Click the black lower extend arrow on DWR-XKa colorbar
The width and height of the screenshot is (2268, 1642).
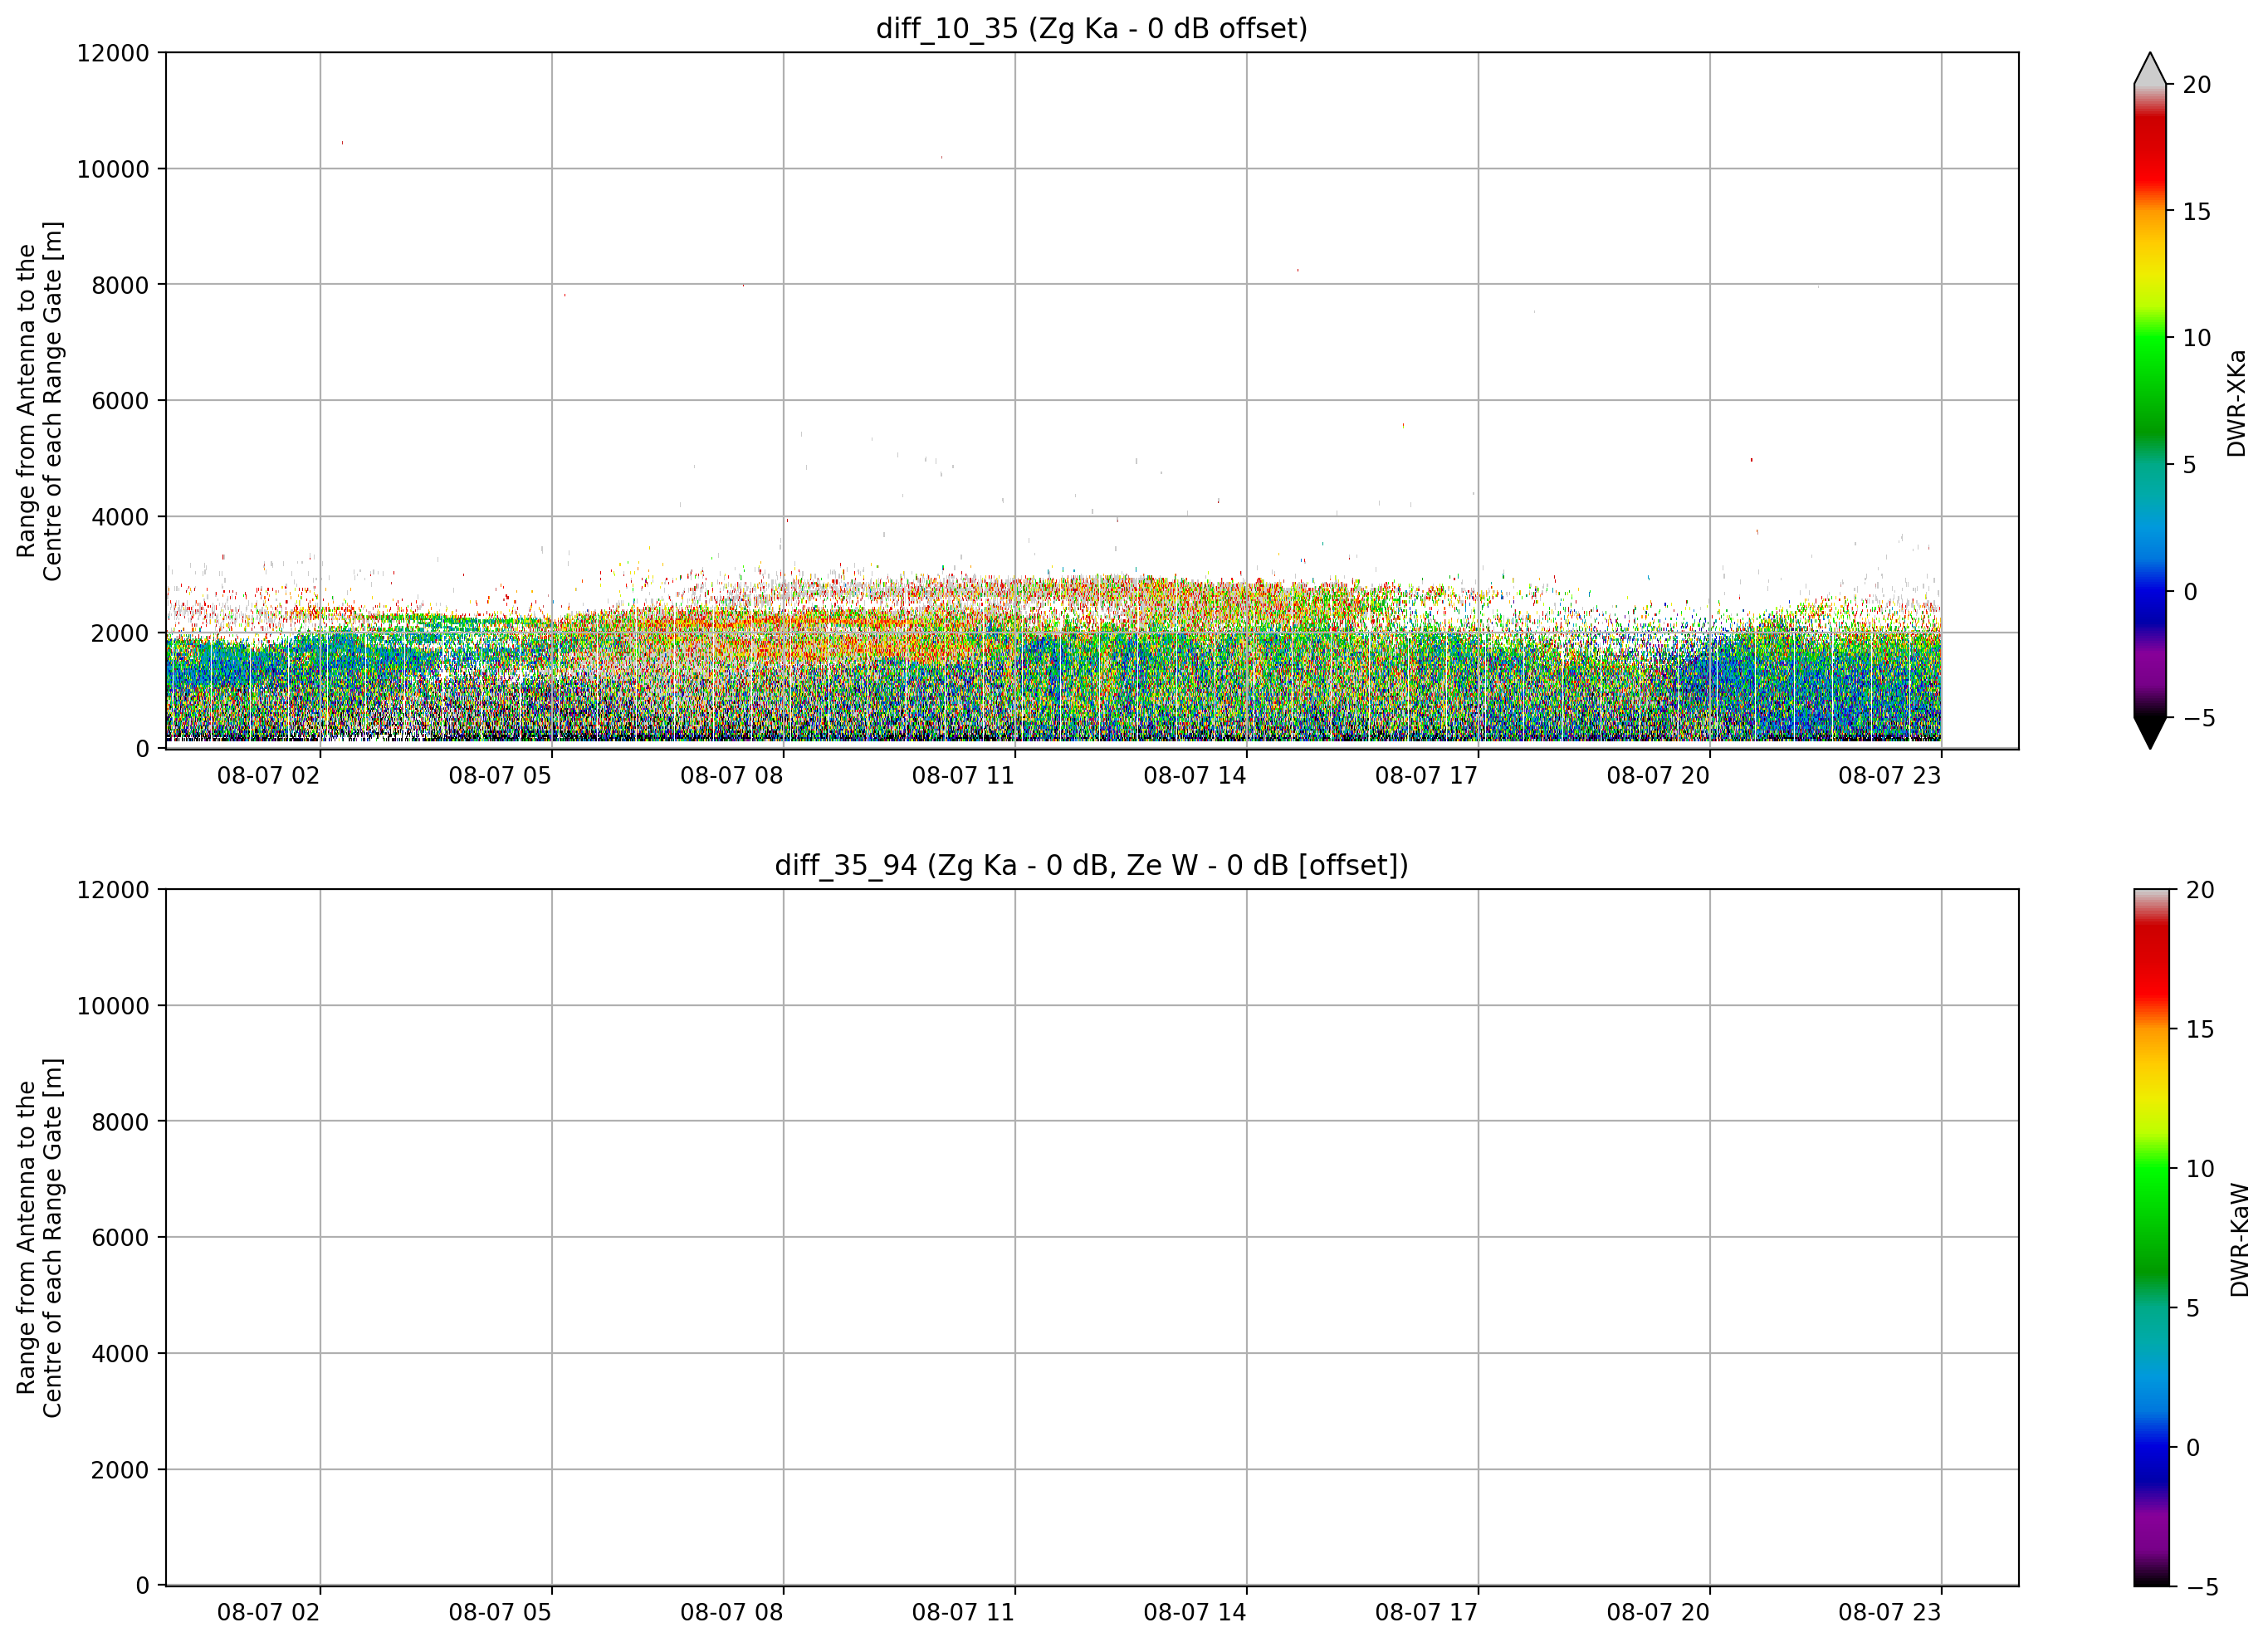[x=2150, y=732]
